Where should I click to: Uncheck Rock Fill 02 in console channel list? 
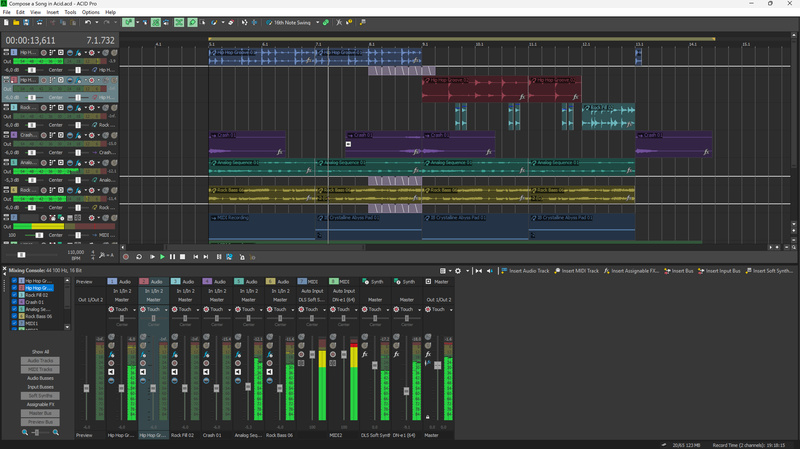pos(14,295)
